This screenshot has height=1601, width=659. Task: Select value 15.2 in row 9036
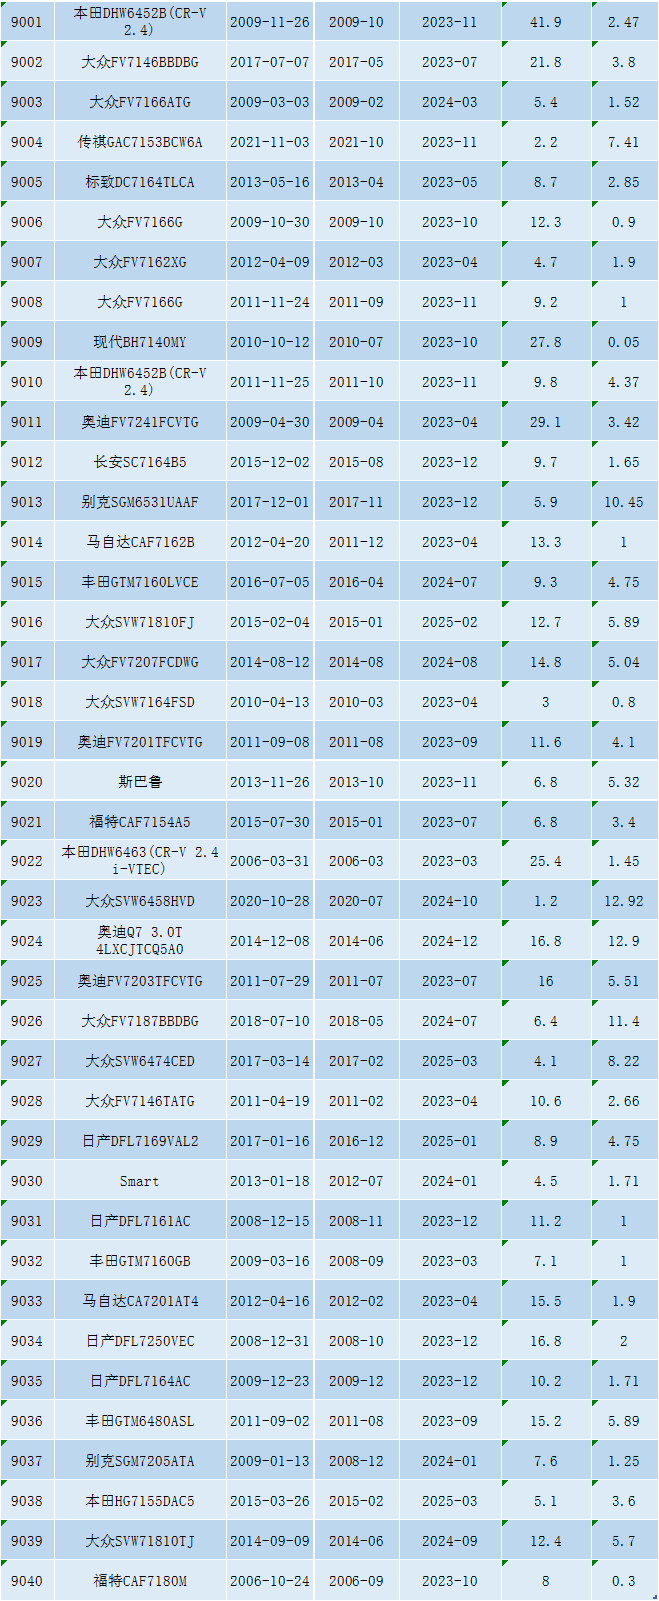(546, 1421)
